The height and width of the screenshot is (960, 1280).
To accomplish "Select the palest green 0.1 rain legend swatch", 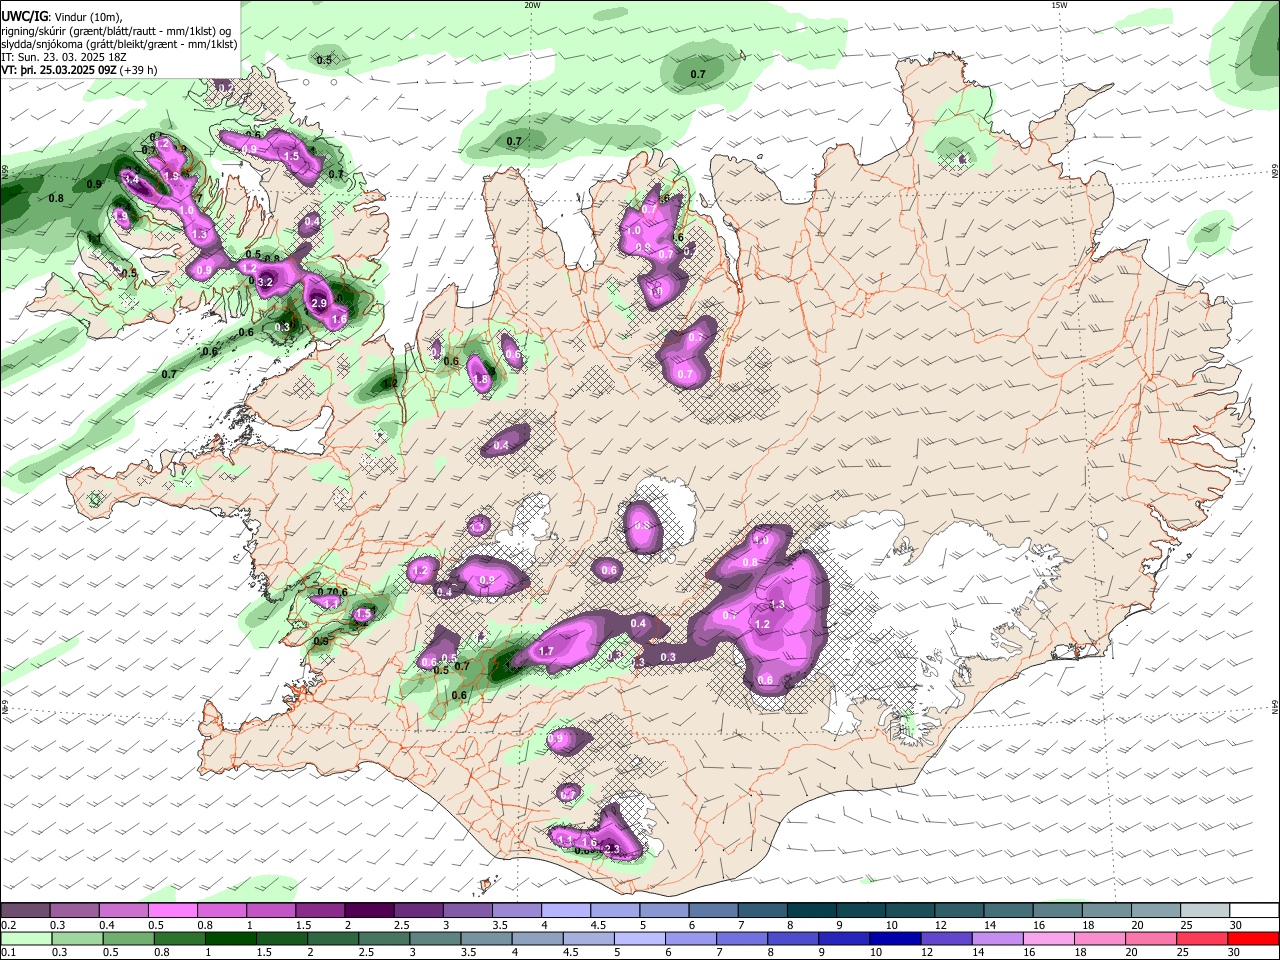I will click(27, 938).
